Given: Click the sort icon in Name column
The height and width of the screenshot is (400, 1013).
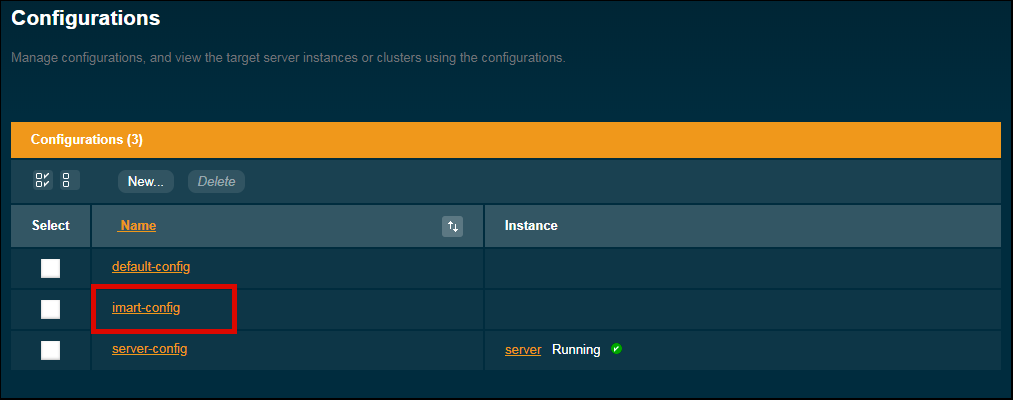Looking at the screenshot, I should (x=453, y=227).
